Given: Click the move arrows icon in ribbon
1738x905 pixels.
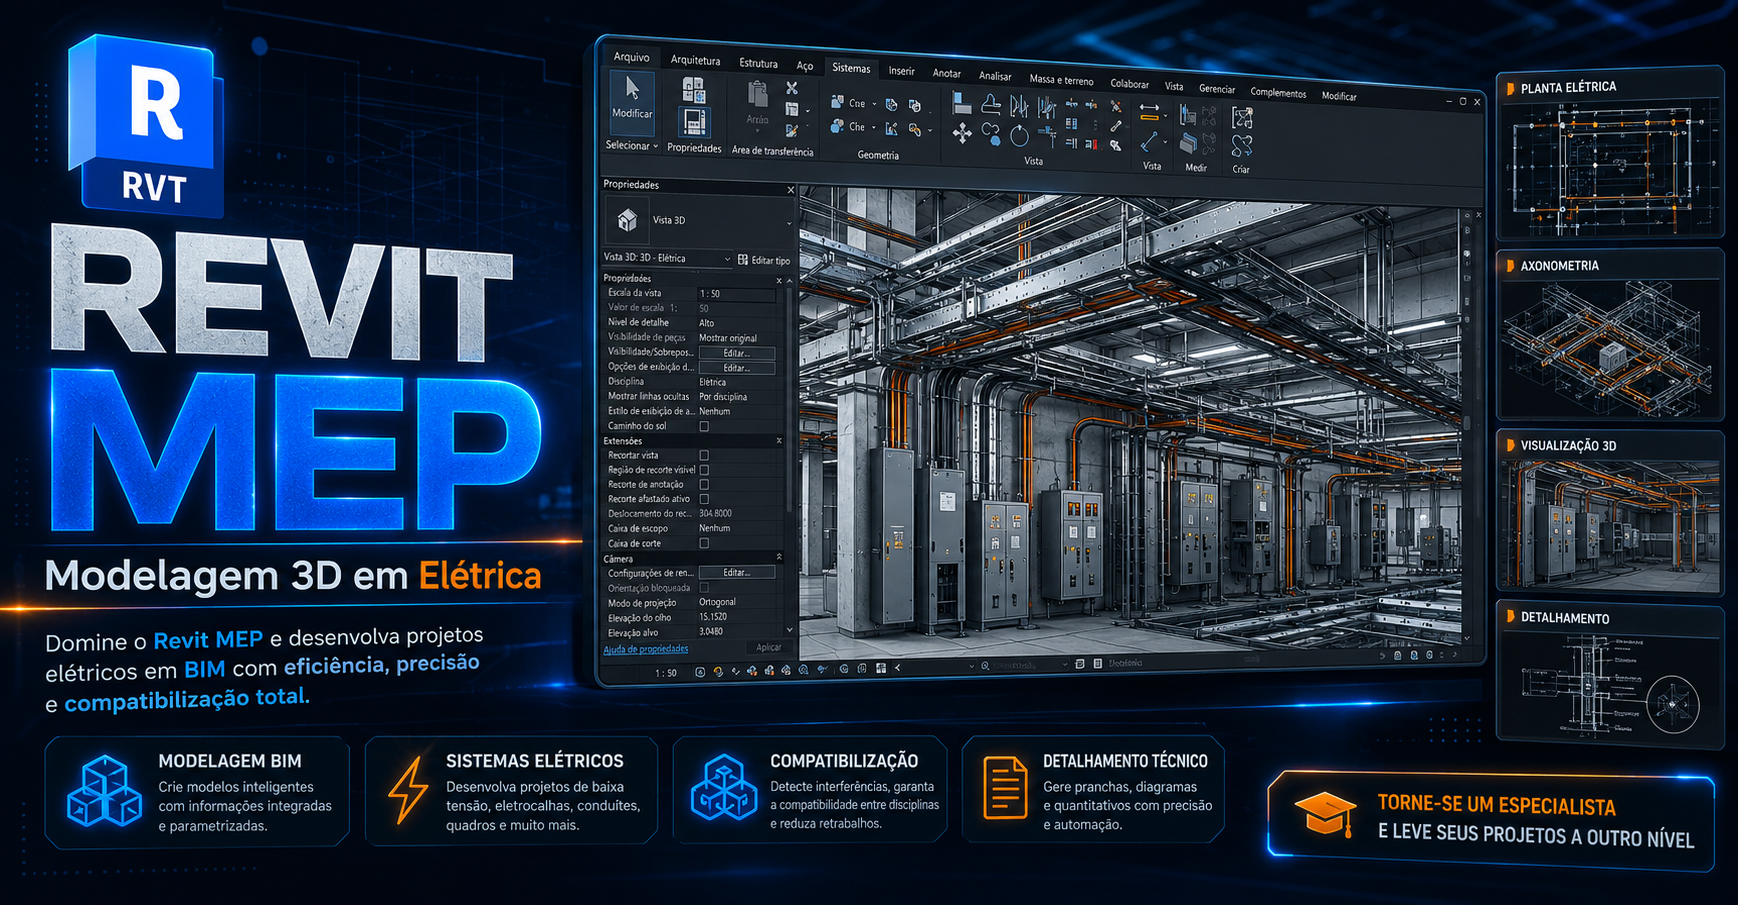Looking at the screenshot, I should 962,133.
